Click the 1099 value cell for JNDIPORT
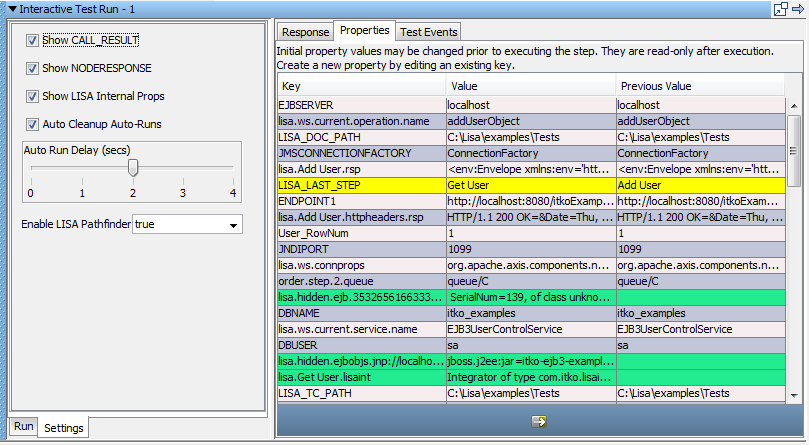This screenshot has height=445, width=809. point(531,249)
